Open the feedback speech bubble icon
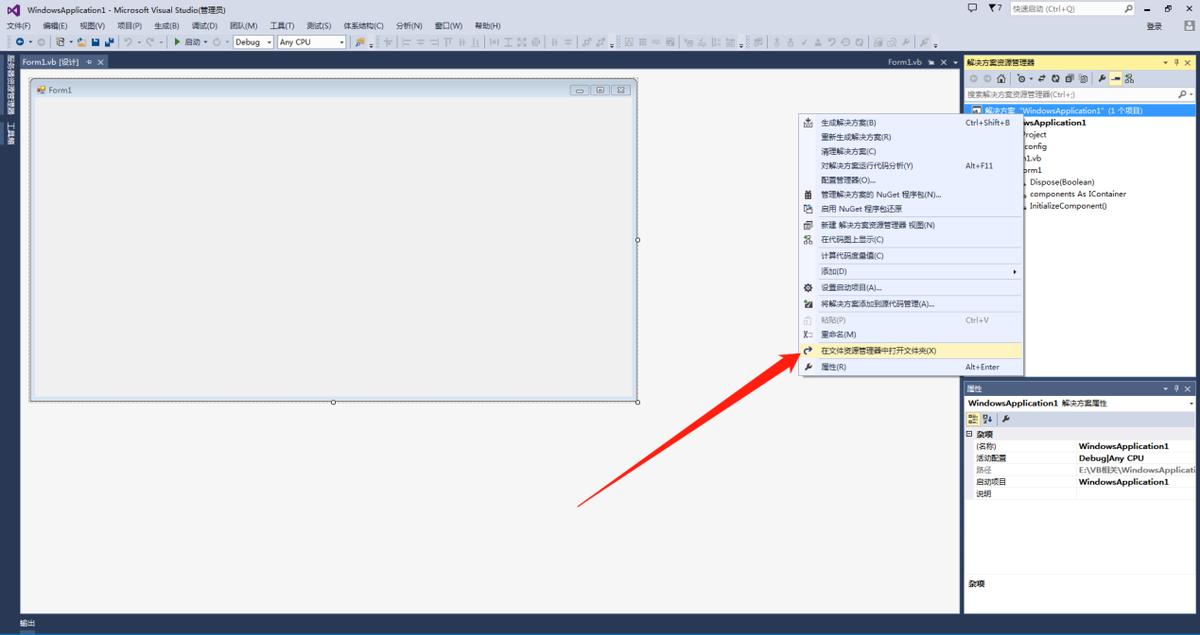 (972, 8)
